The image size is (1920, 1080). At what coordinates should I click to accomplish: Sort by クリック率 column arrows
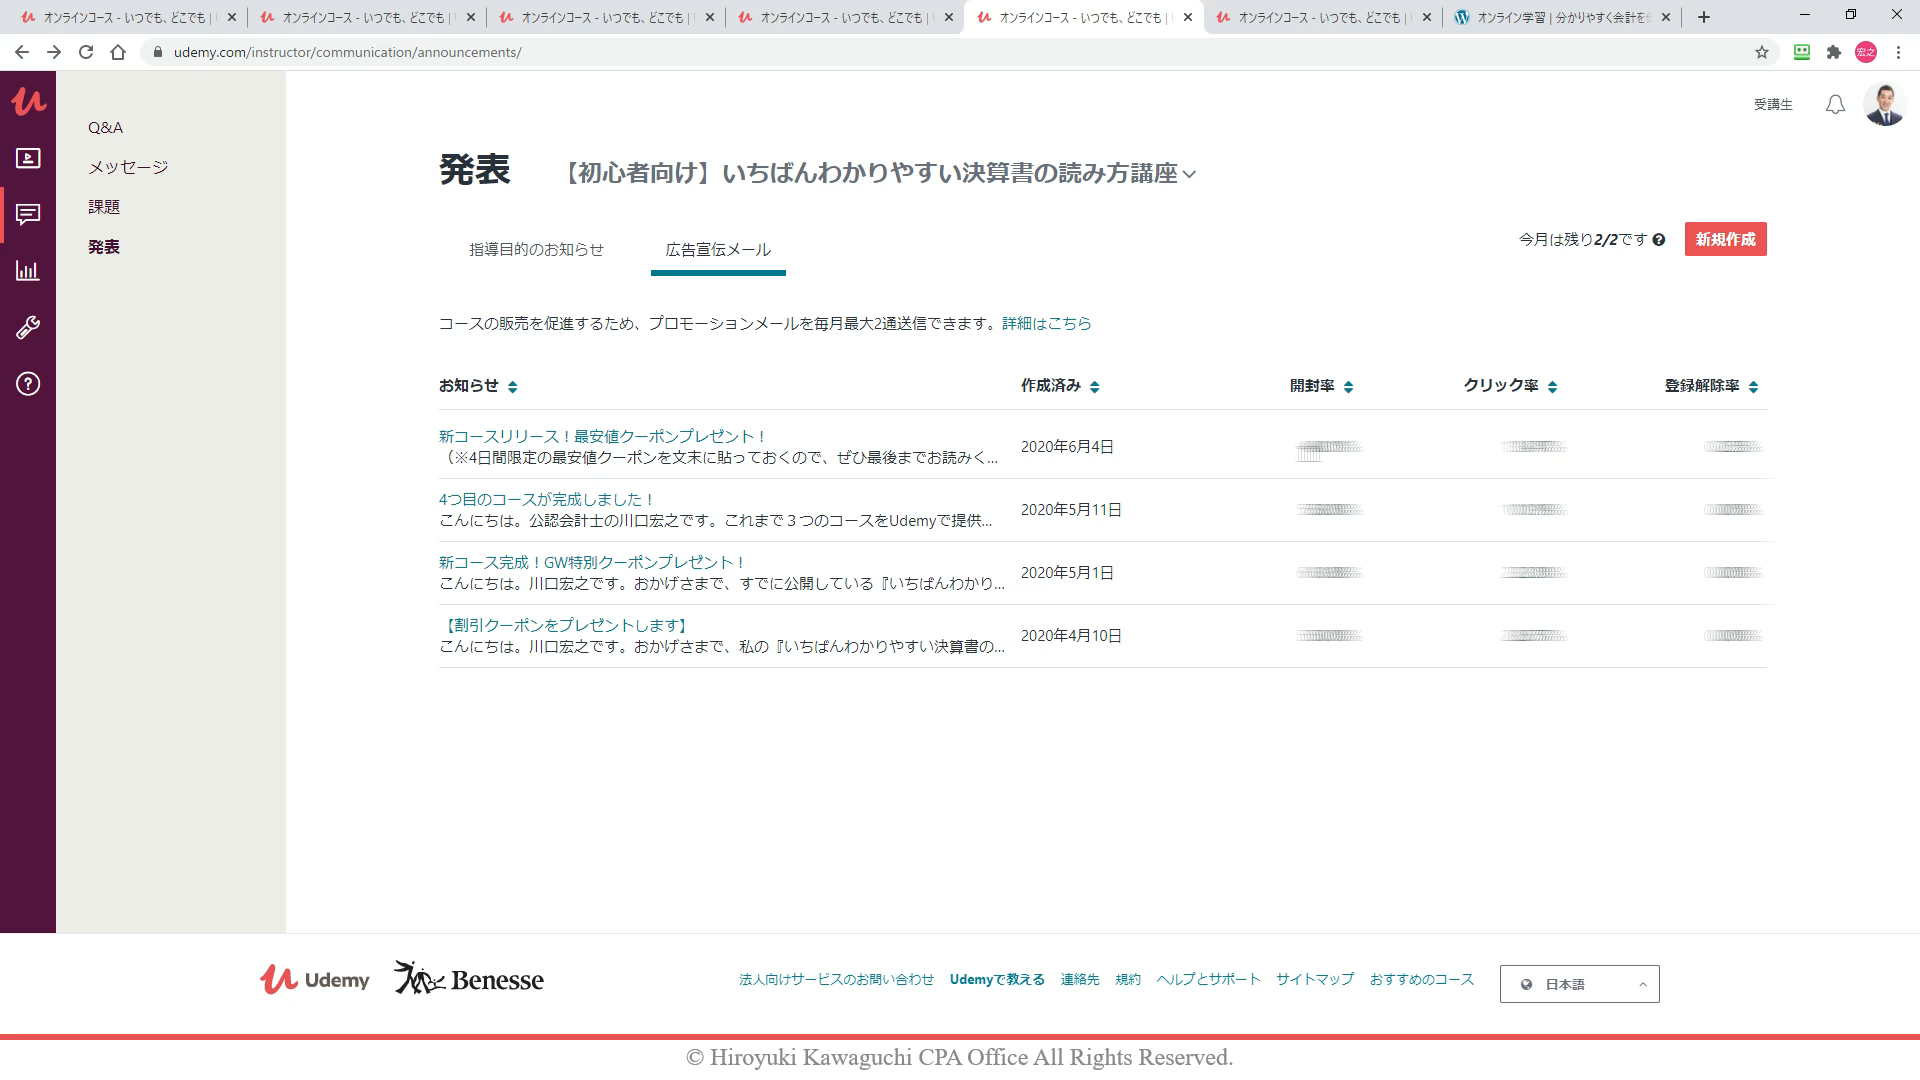(x=1552, y=387)
